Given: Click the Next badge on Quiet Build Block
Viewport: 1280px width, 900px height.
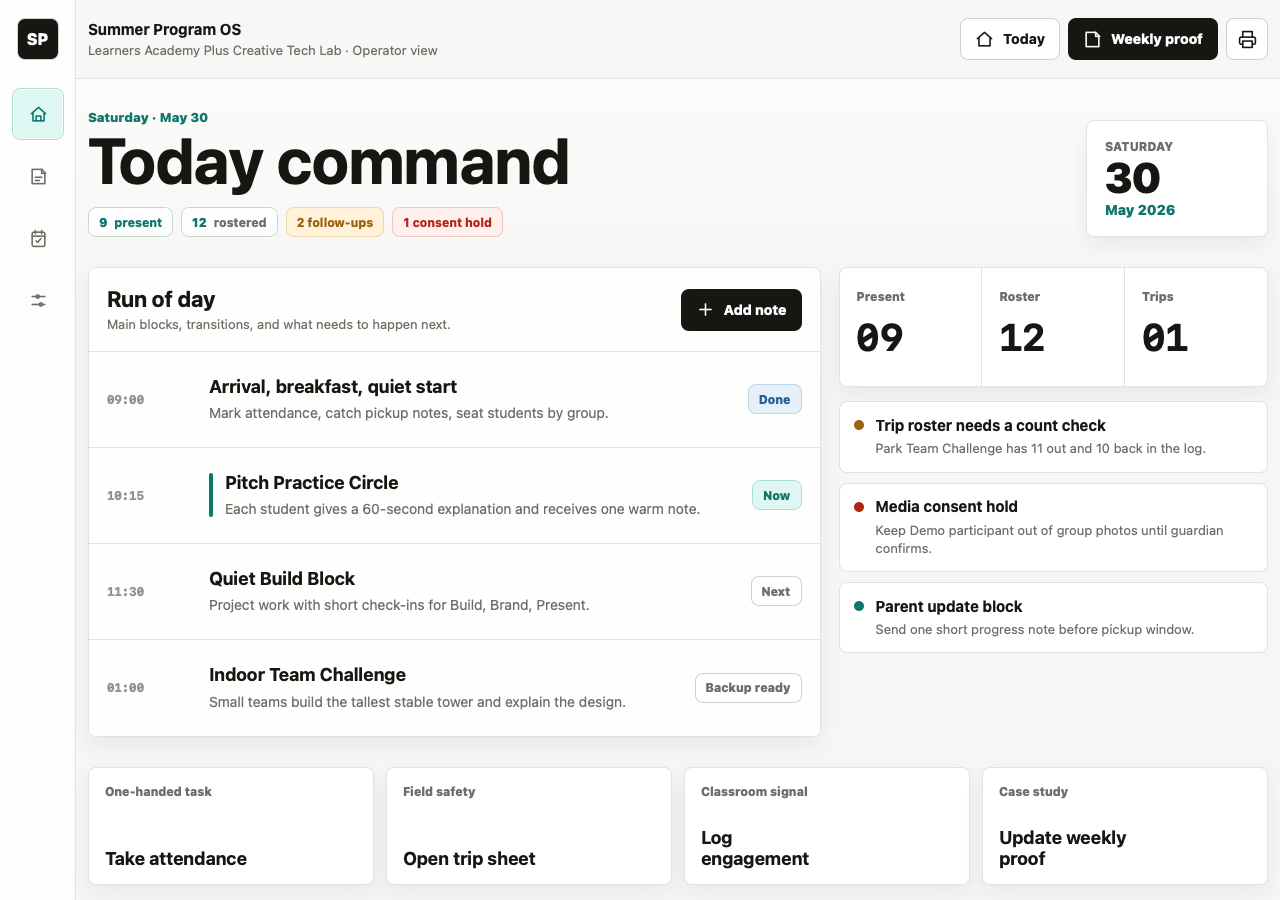Looking at the screenshot, I should point(776,591).
